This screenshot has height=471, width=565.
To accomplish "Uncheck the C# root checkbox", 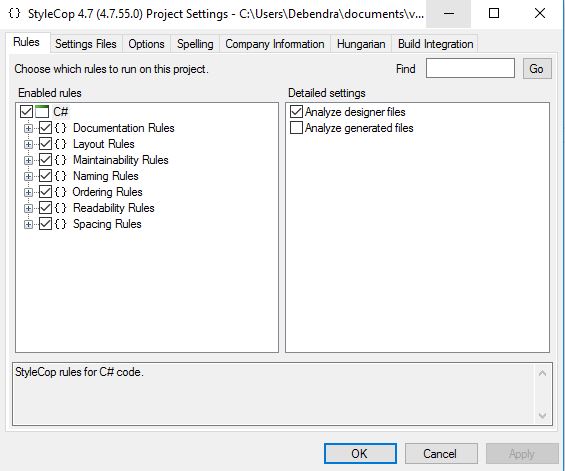I will click(26, 112).
